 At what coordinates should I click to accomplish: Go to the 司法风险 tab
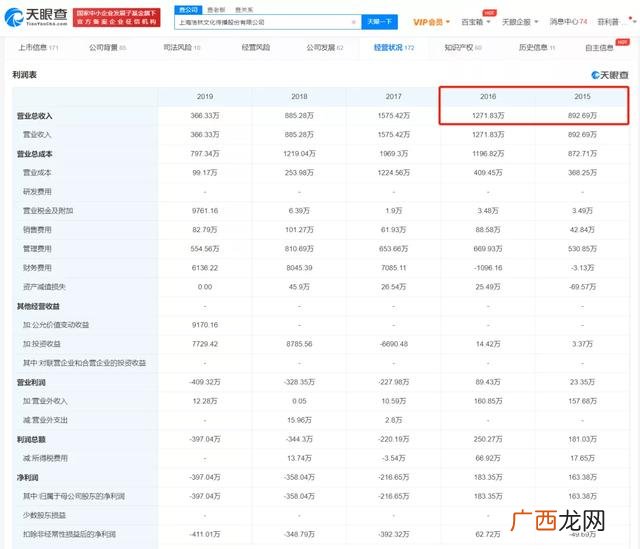click(x=182, y=48)
